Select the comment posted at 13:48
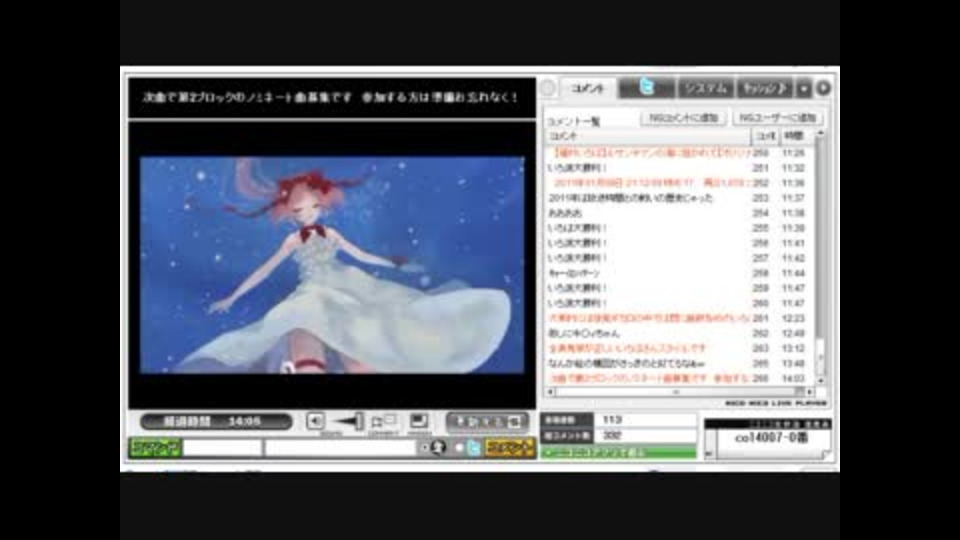This screenshot has height=540, width=960. pos(680,364)
